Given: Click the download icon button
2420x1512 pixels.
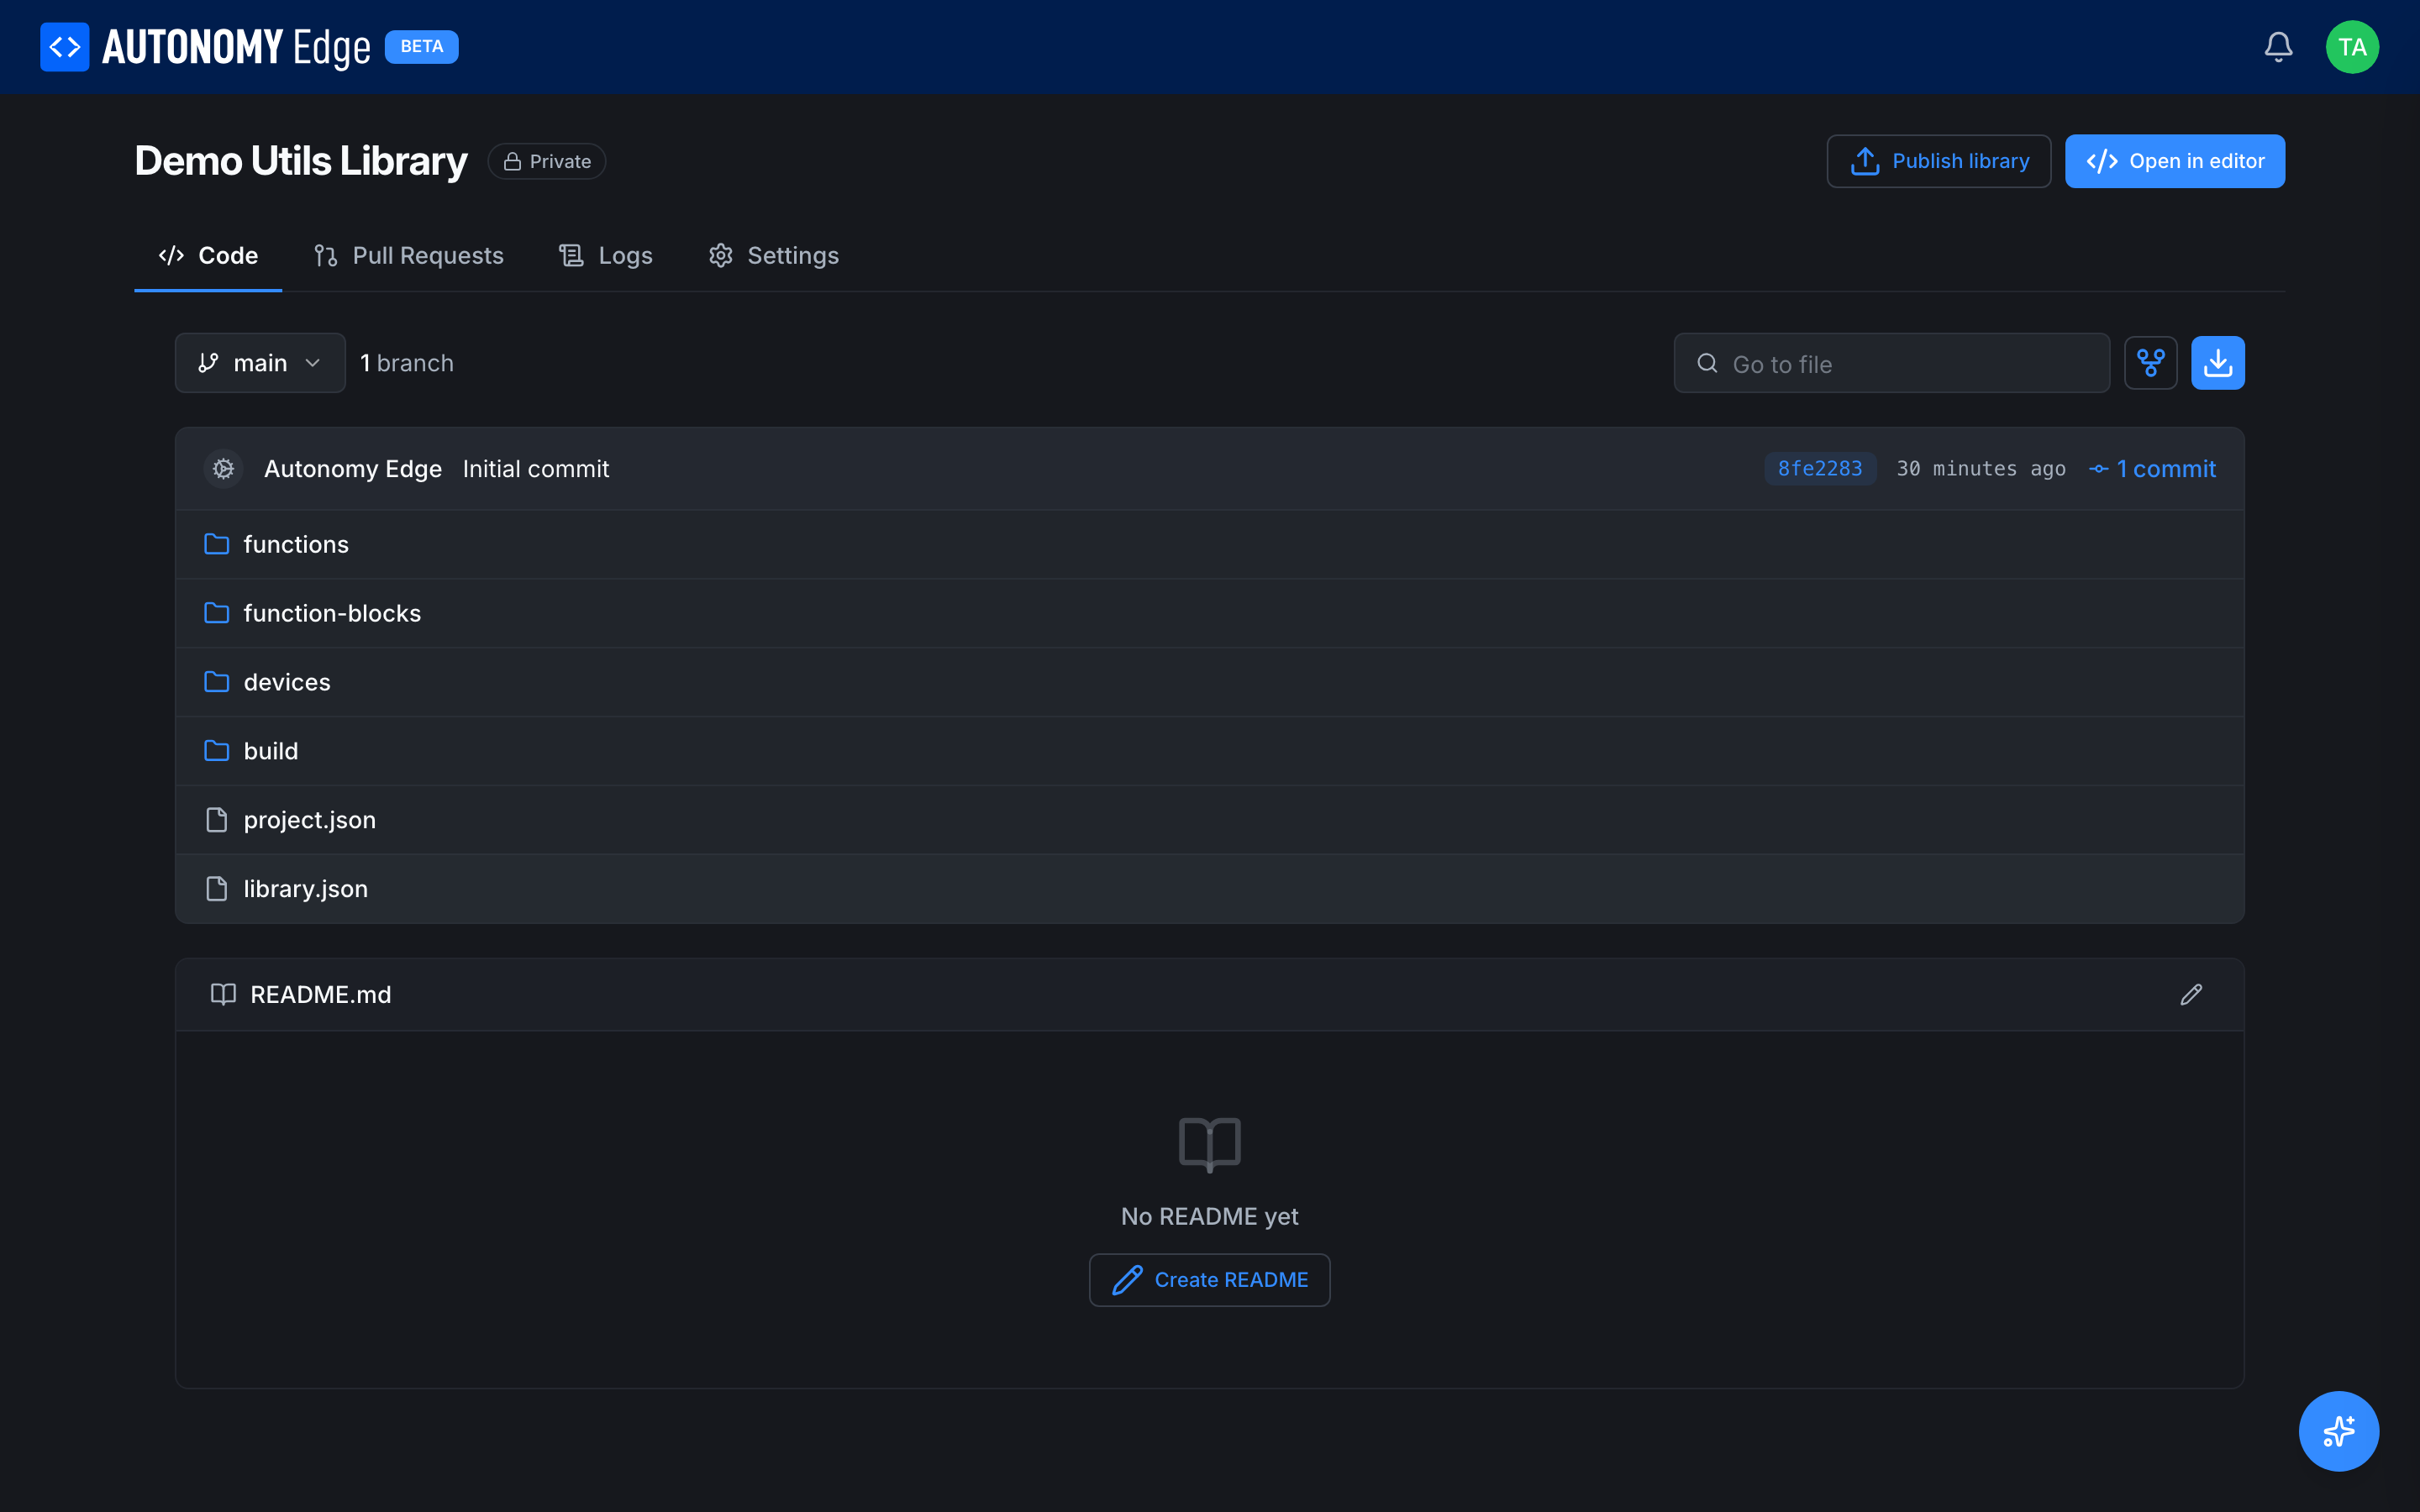Looking at the screenshot, I should coord(2217,363).
